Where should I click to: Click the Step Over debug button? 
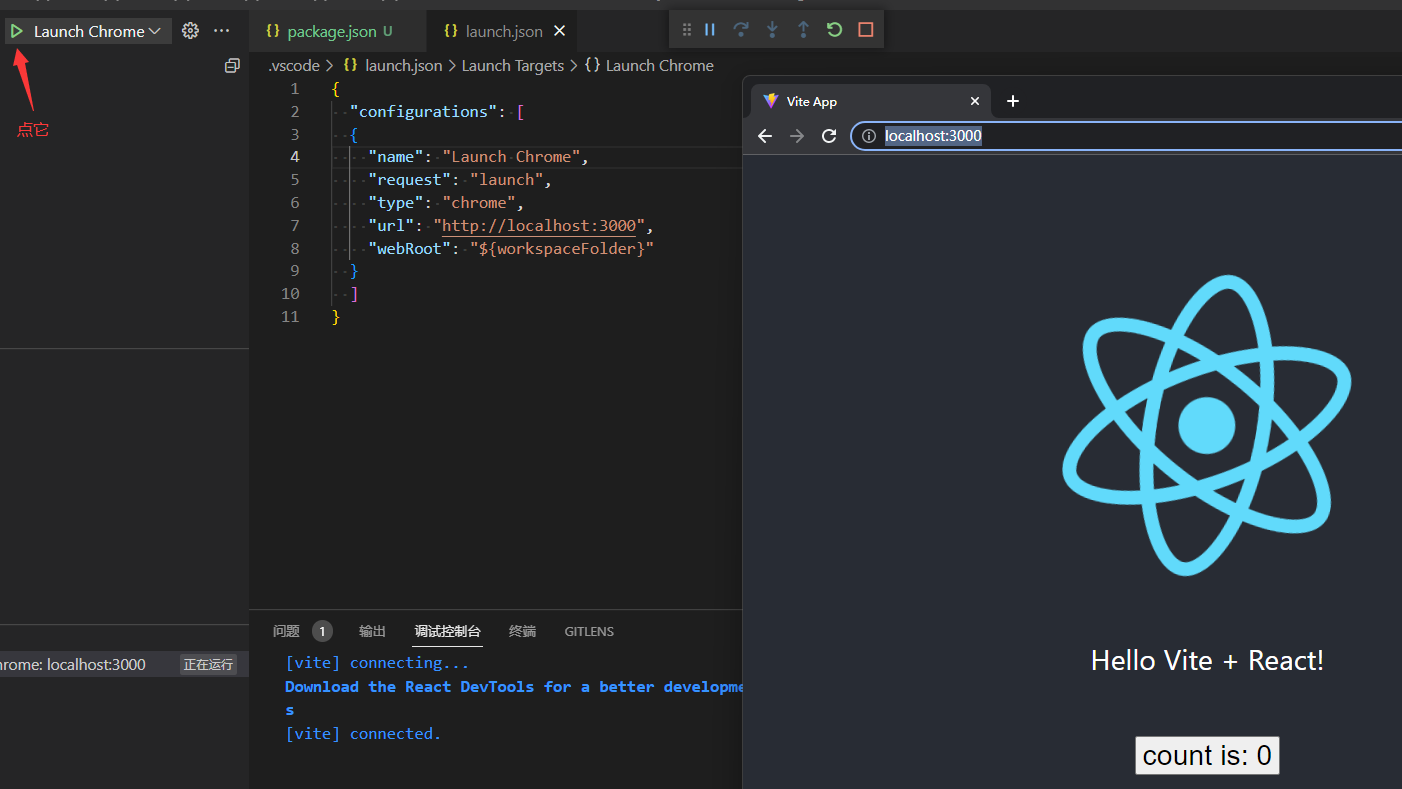741,30
